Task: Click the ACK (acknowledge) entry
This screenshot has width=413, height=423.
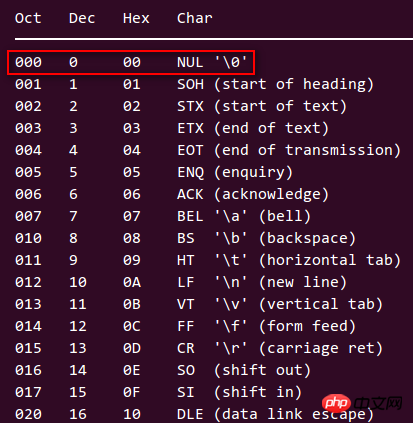Action: pos(253,194)
